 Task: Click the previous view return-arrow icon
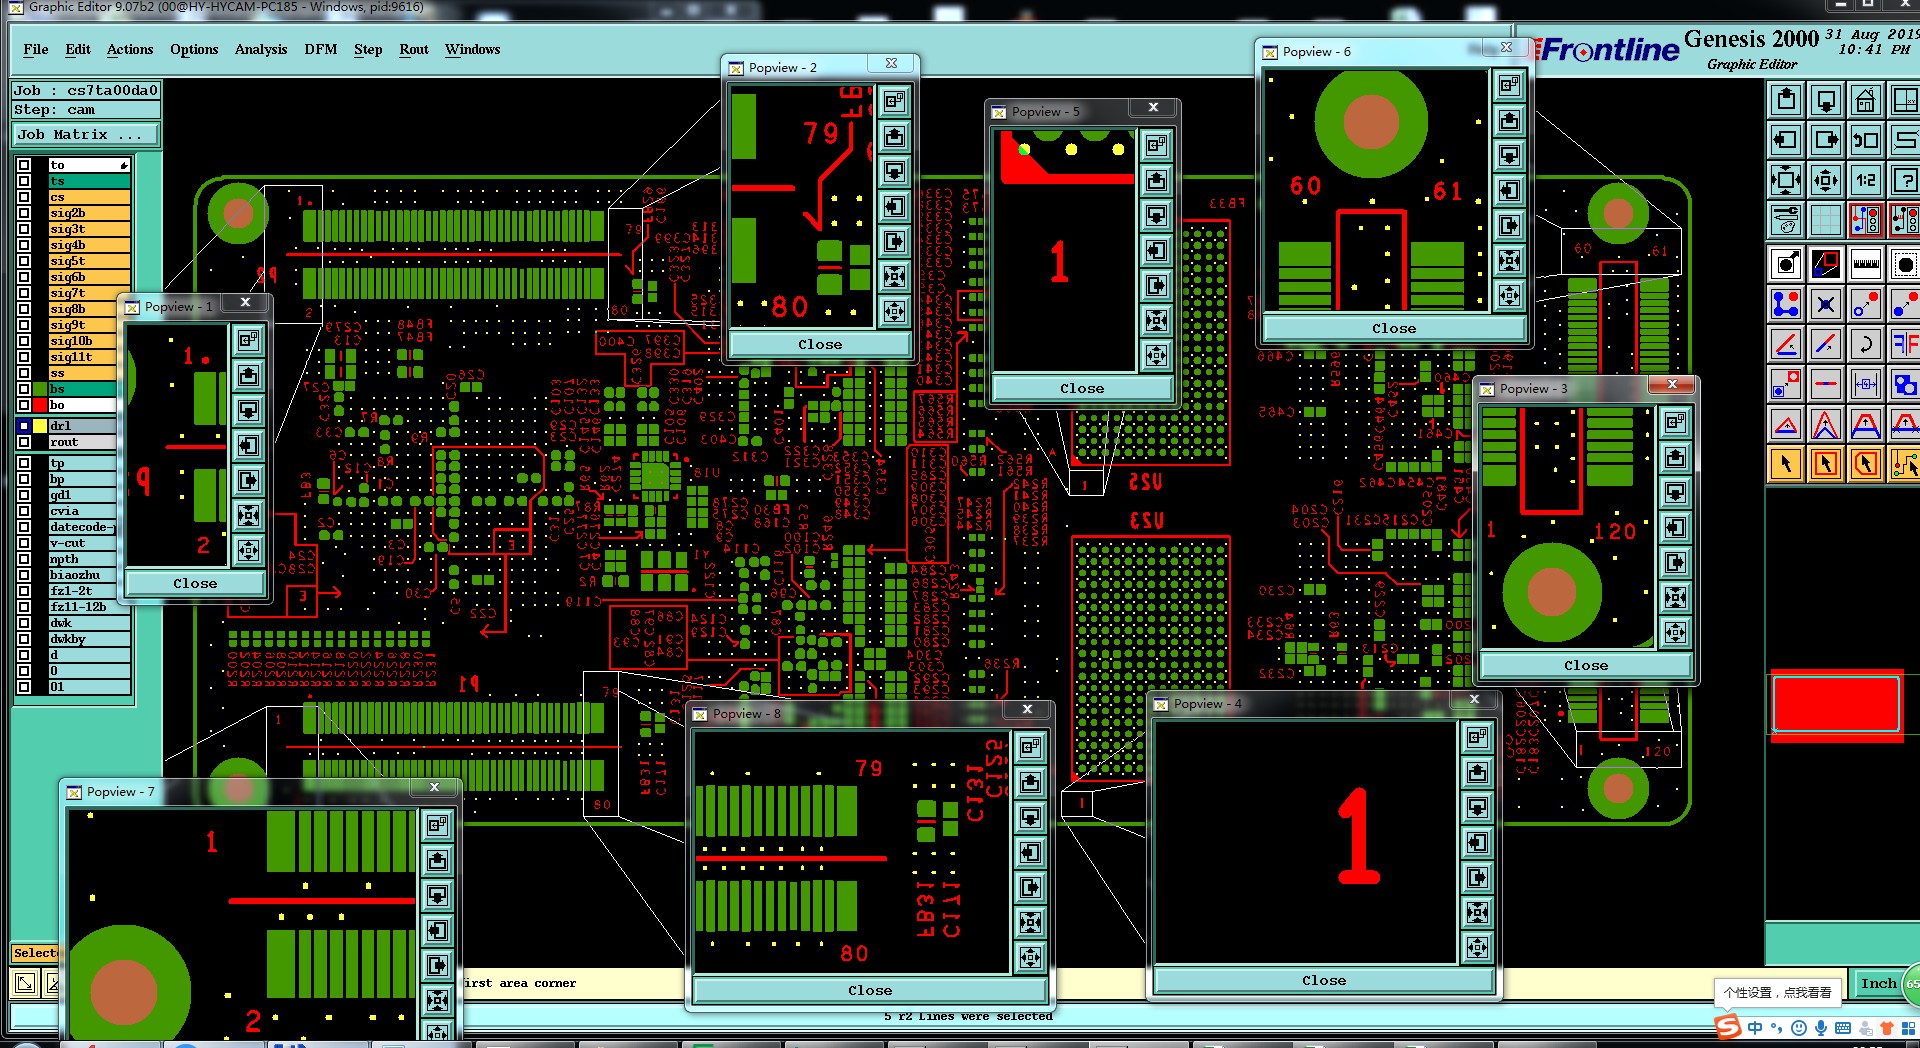click(1866, 140)
